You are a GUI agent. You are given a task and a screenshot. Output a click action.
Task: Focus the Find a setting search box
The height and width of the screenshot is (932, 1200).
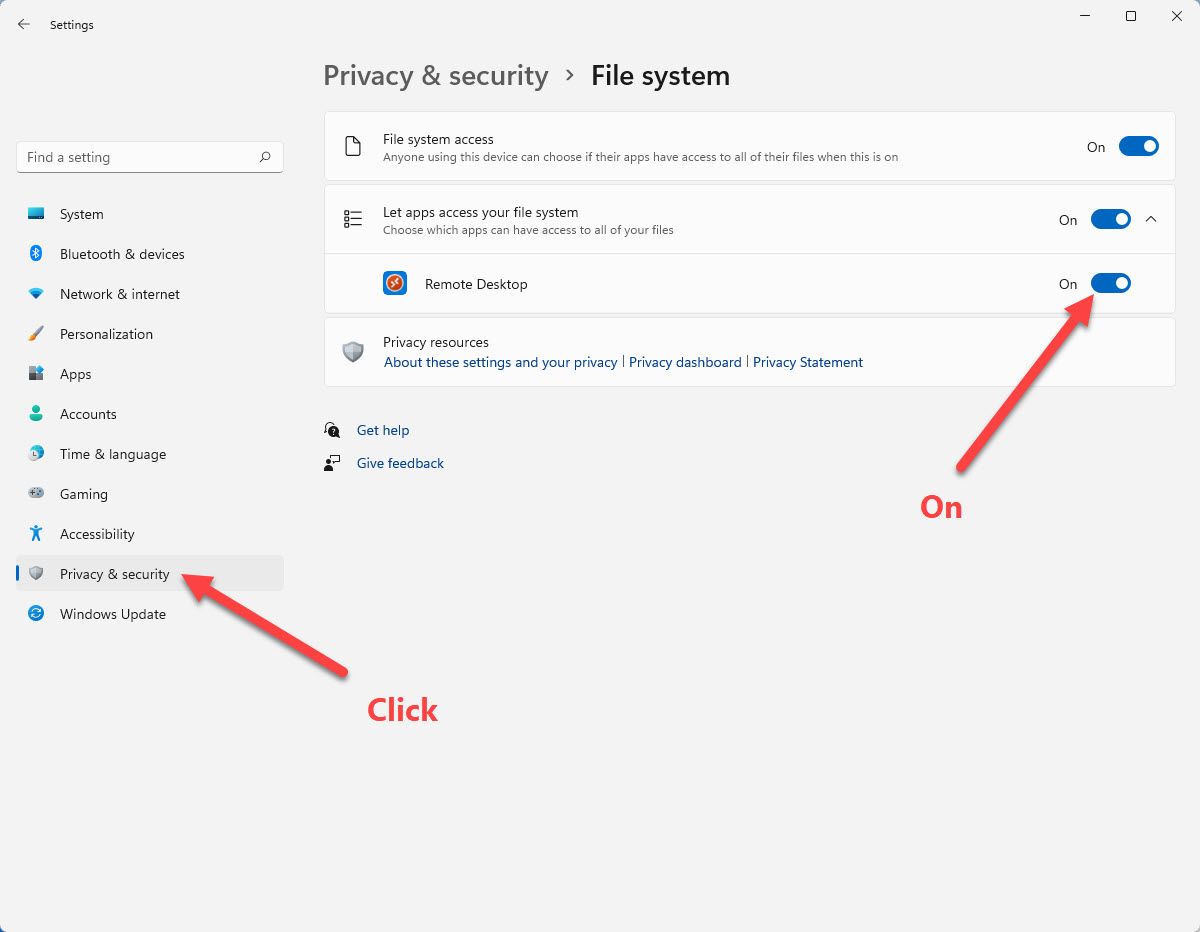tap(150, 157)
